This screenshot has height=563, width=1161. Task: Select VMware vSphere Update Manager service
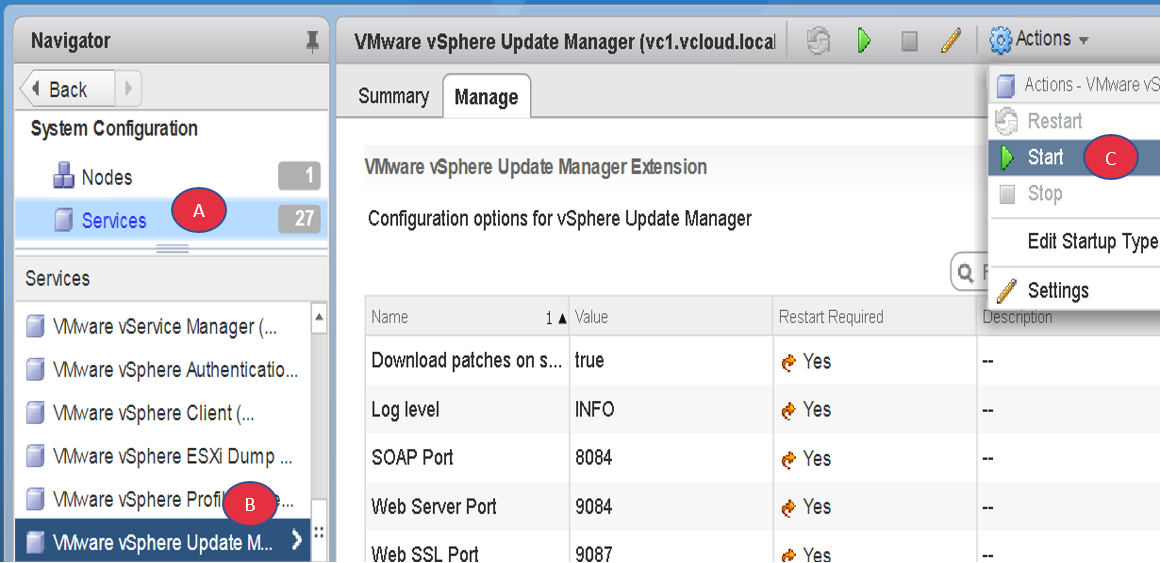[163, 542]
